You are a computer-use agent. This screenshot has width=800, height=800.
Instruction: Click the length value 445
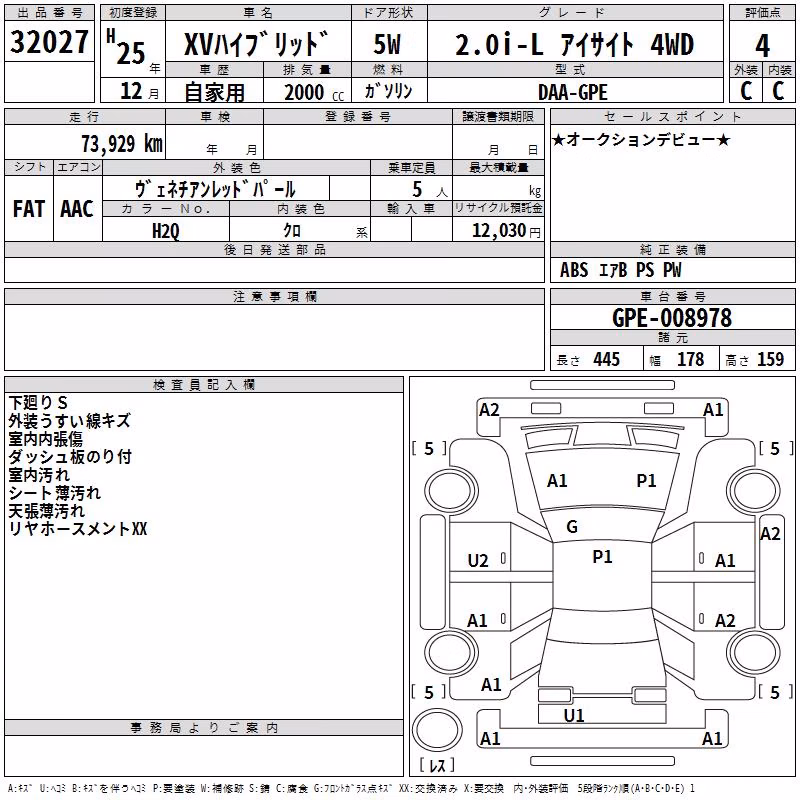pos(607,359)
